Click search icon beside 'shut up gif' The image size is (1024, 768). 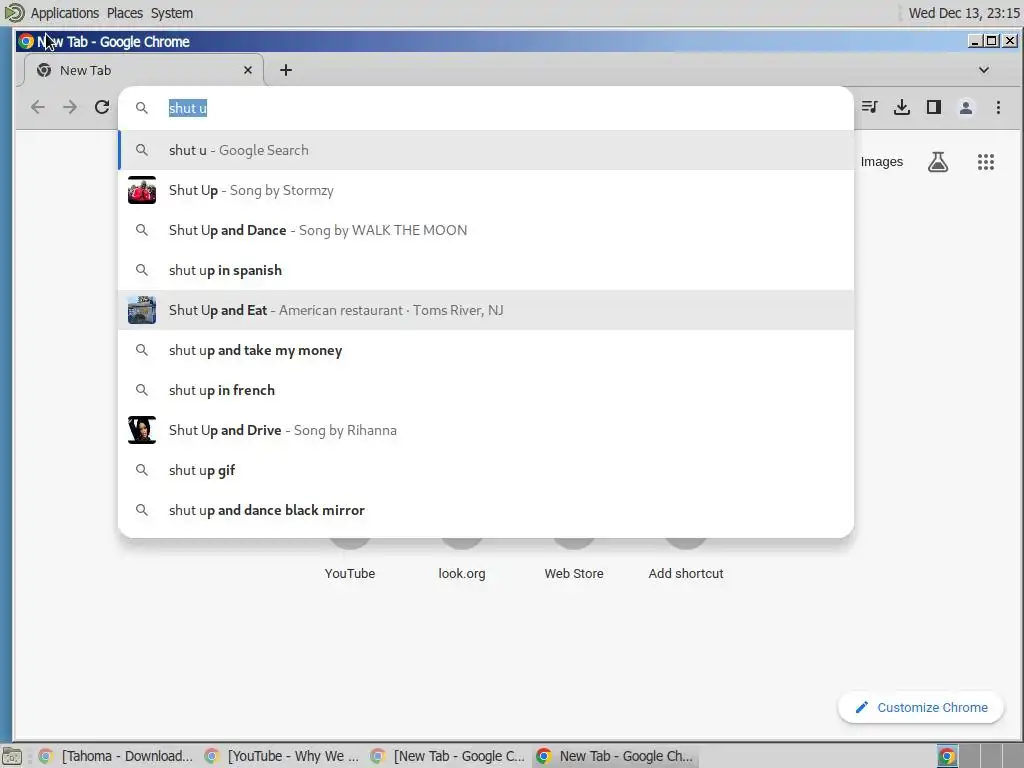(142, 470)
